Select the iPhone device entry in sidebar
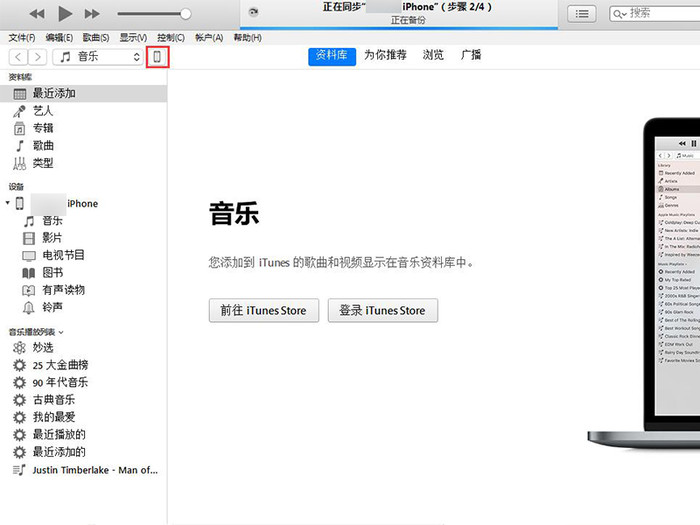The image size is (700, 525). point(83,203)
